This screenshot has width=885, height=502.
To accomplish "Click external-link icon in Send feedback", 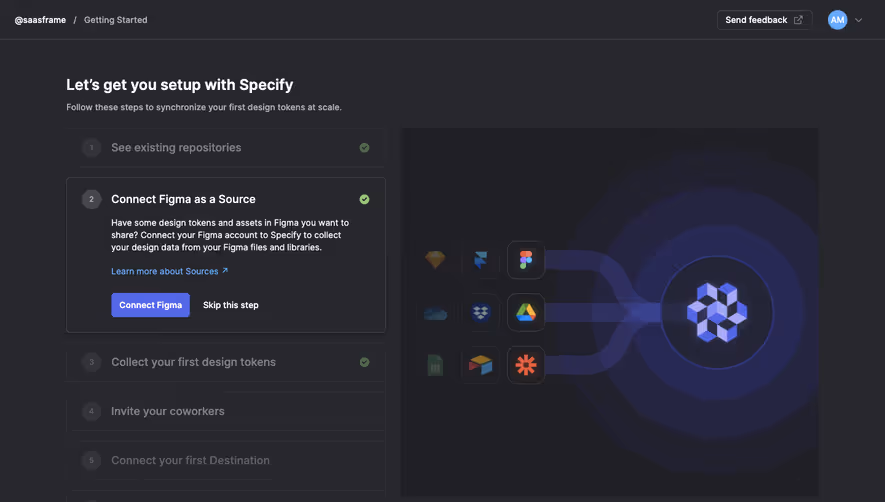I will click(x=798, y=20).
